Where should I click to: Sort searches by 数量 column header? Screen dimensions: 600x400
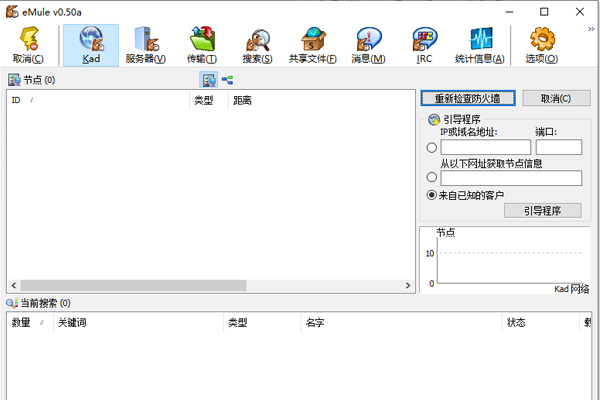[30, 322]
